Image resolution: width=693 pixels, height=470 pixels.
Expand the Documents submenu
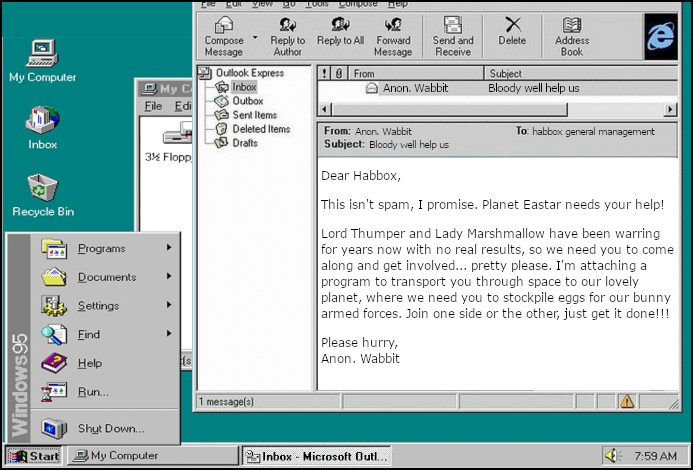[106, 277]
